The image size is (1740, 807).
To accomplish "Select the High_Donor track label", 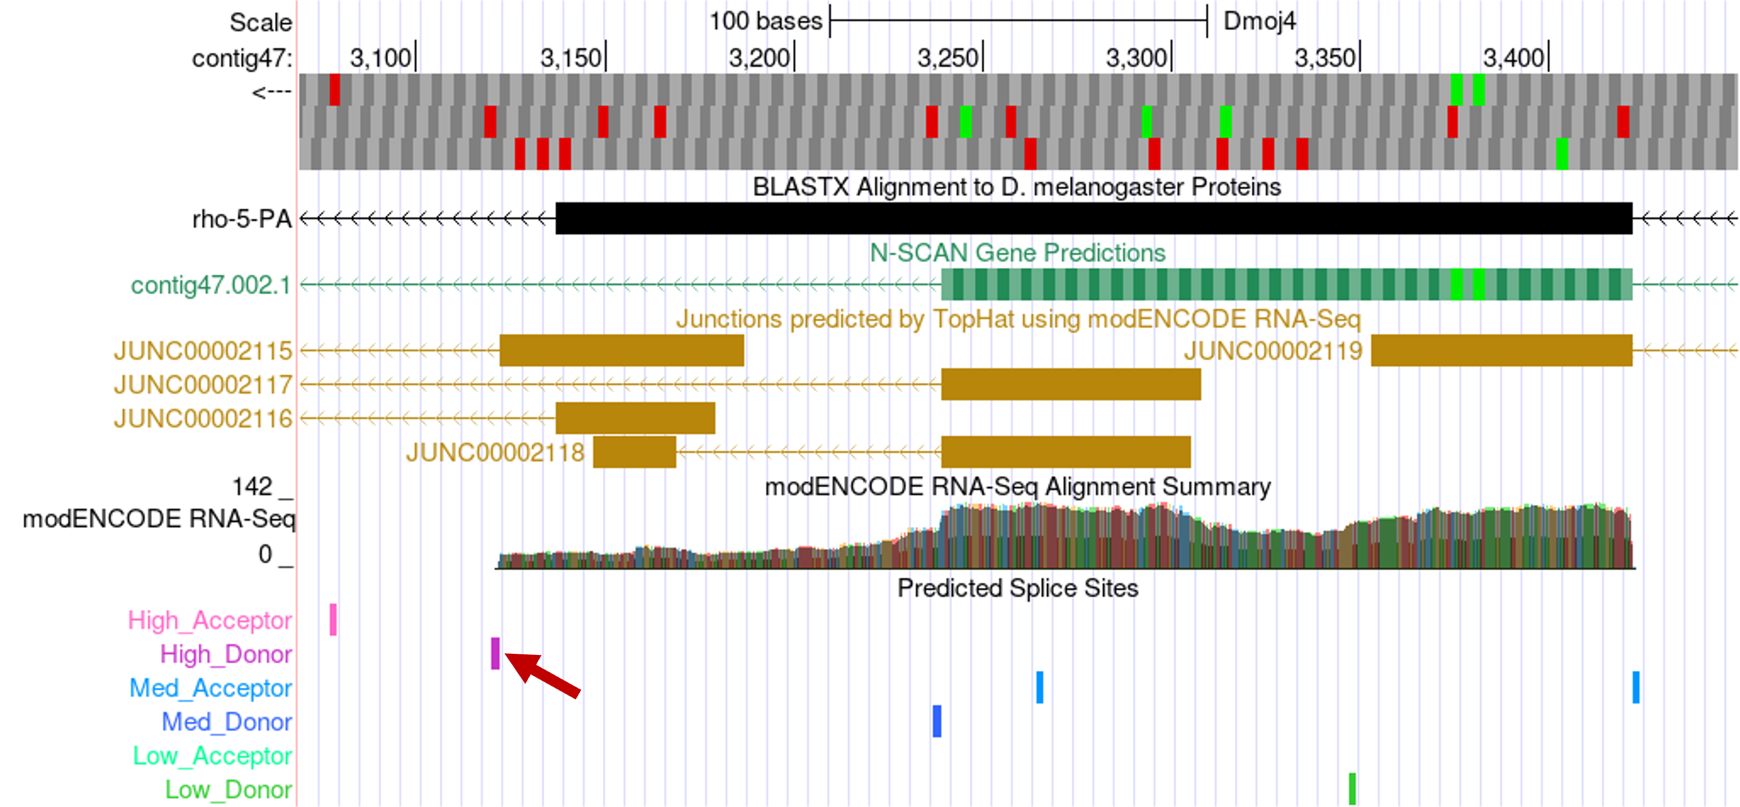I will (x=226, y=655).
